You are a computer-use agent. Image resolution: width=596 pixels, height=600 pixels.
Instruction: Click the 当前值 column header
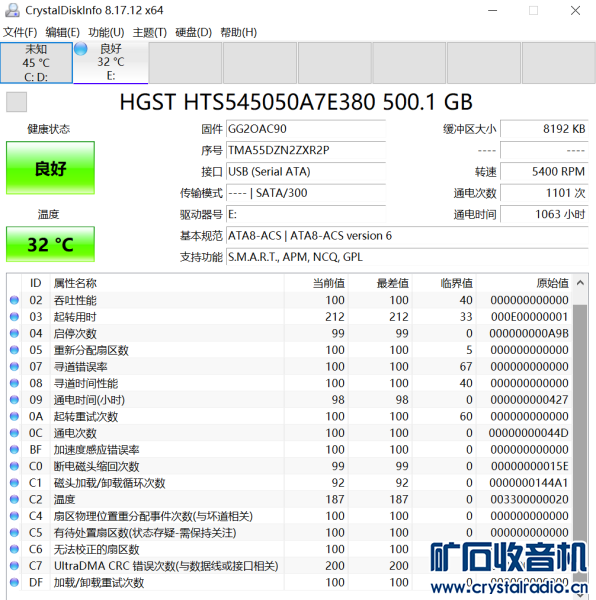point(316,283)
